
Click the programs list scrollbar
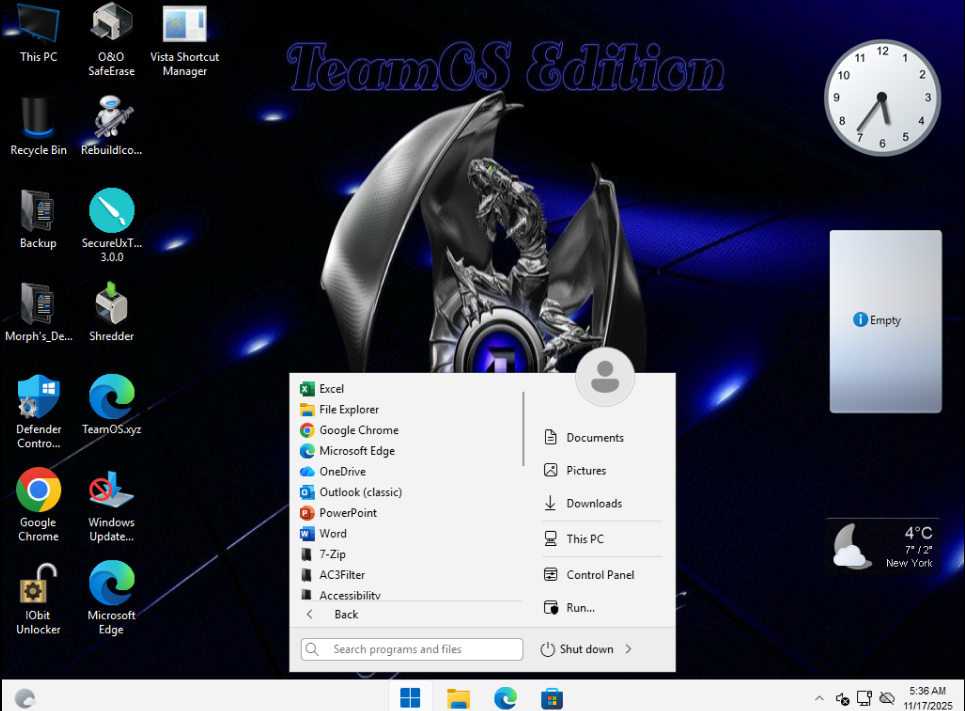pyautogui.click(x=523, y=430)
